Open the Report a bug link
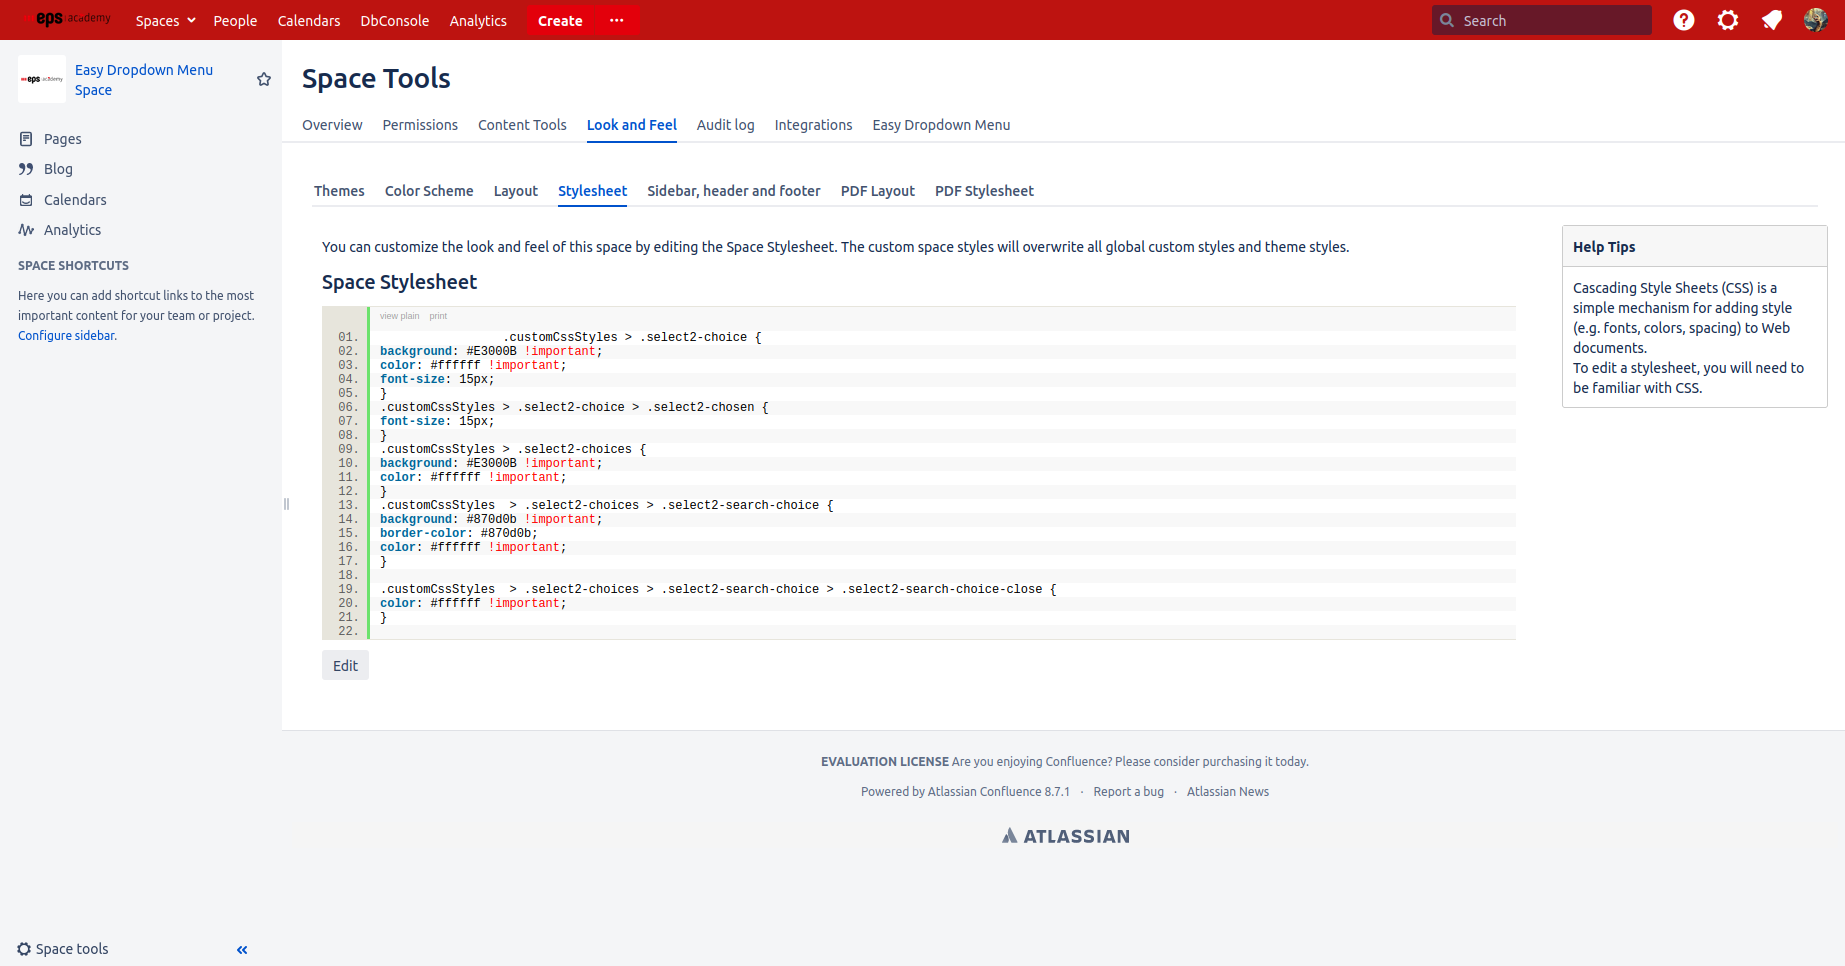 tap(1128, 791)
